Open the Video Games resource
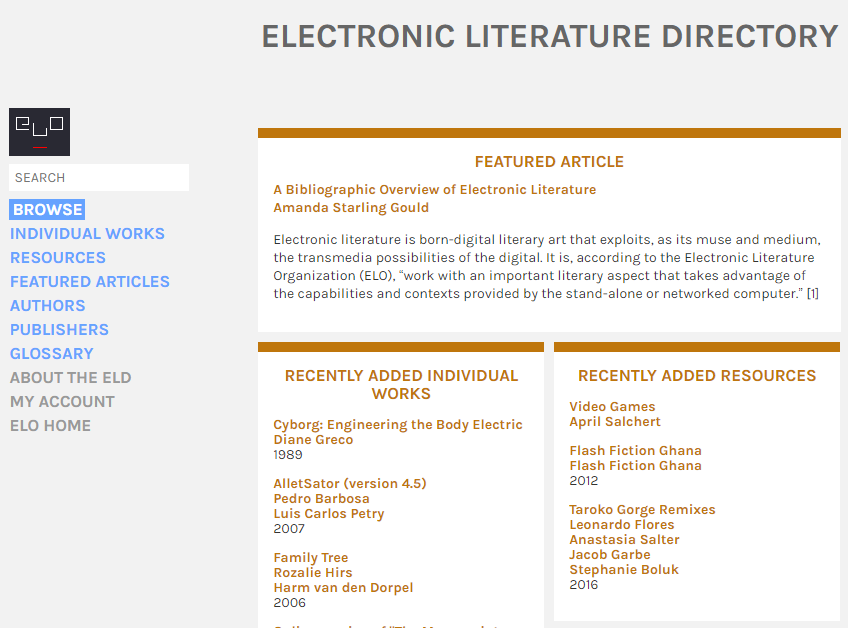Image resolution: width=848 pixels, height=628 pixels. (x=612, y=407)
